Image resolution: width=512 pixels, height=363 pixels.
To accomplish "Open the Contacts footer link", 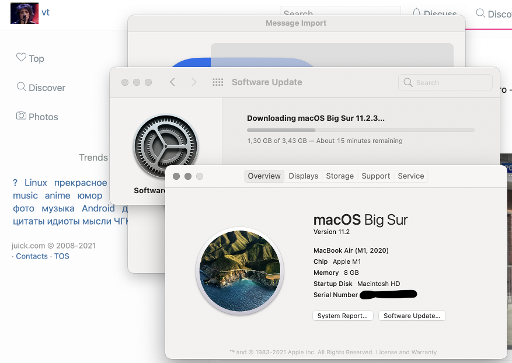I will pyautogui.click(x=32, y=256).
